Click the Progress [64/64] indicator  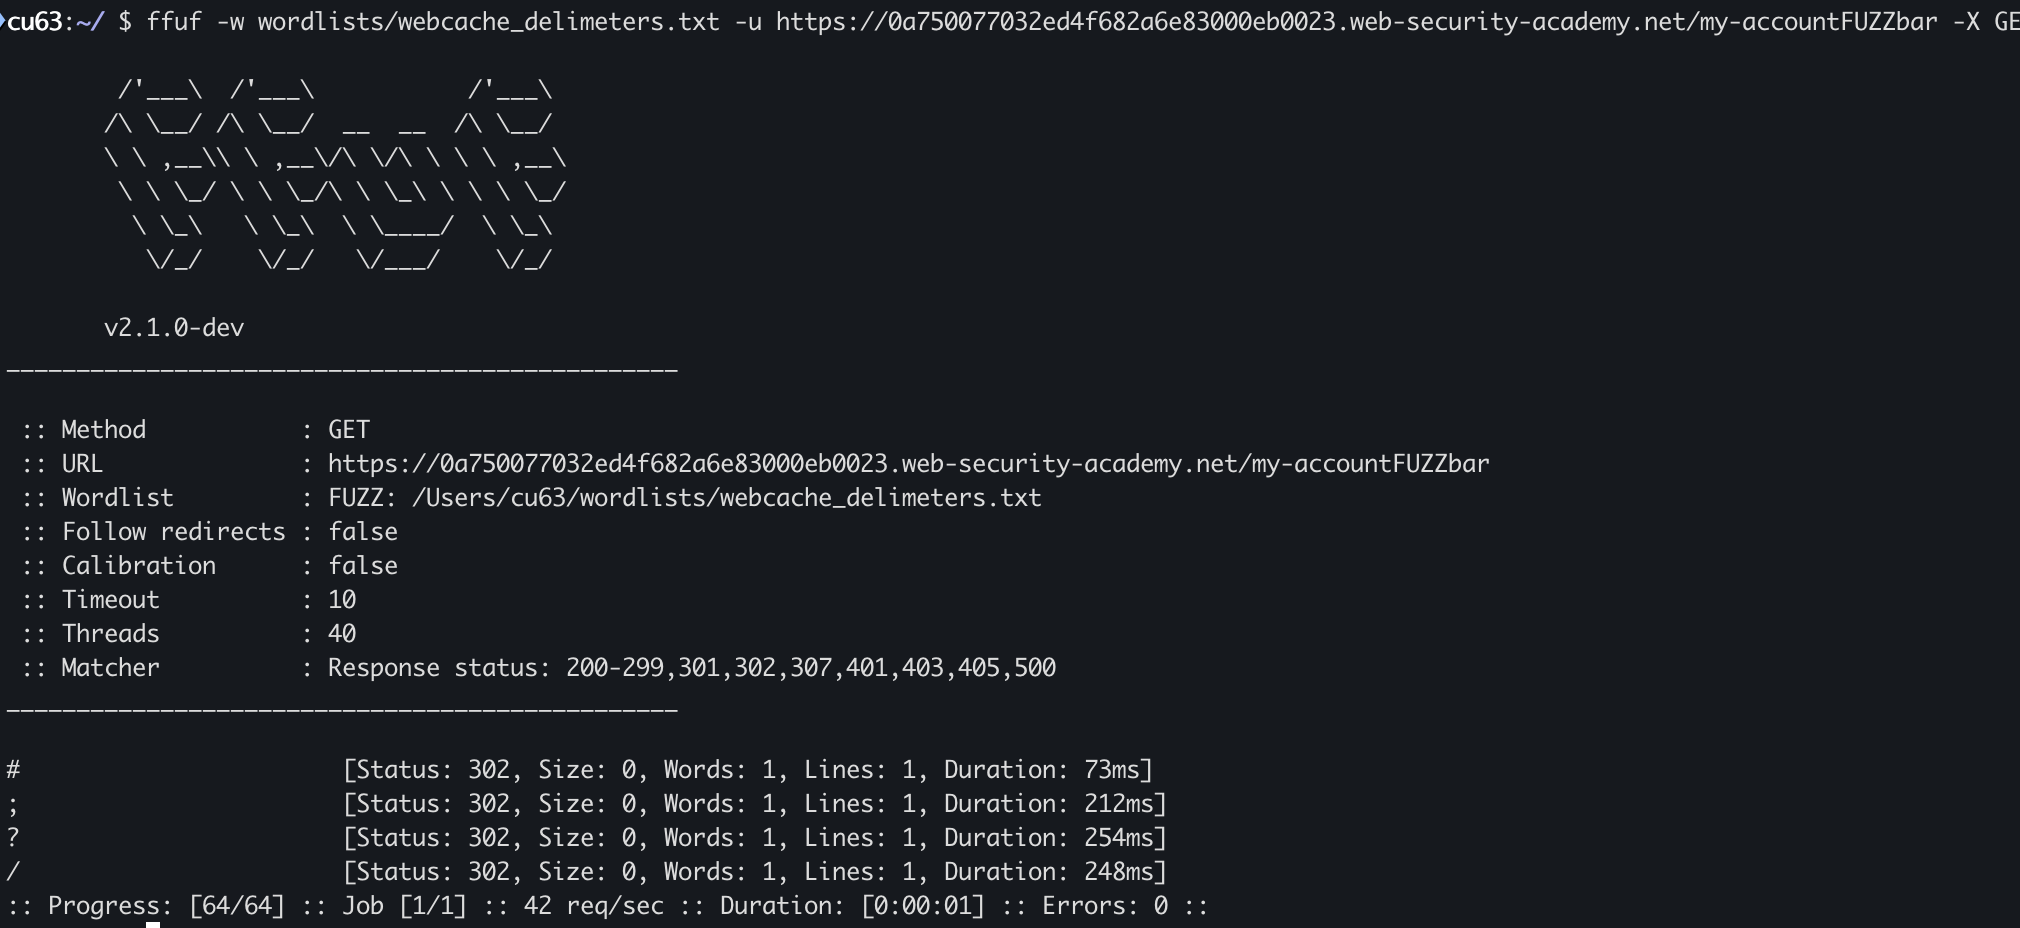[x=166, y=906]
